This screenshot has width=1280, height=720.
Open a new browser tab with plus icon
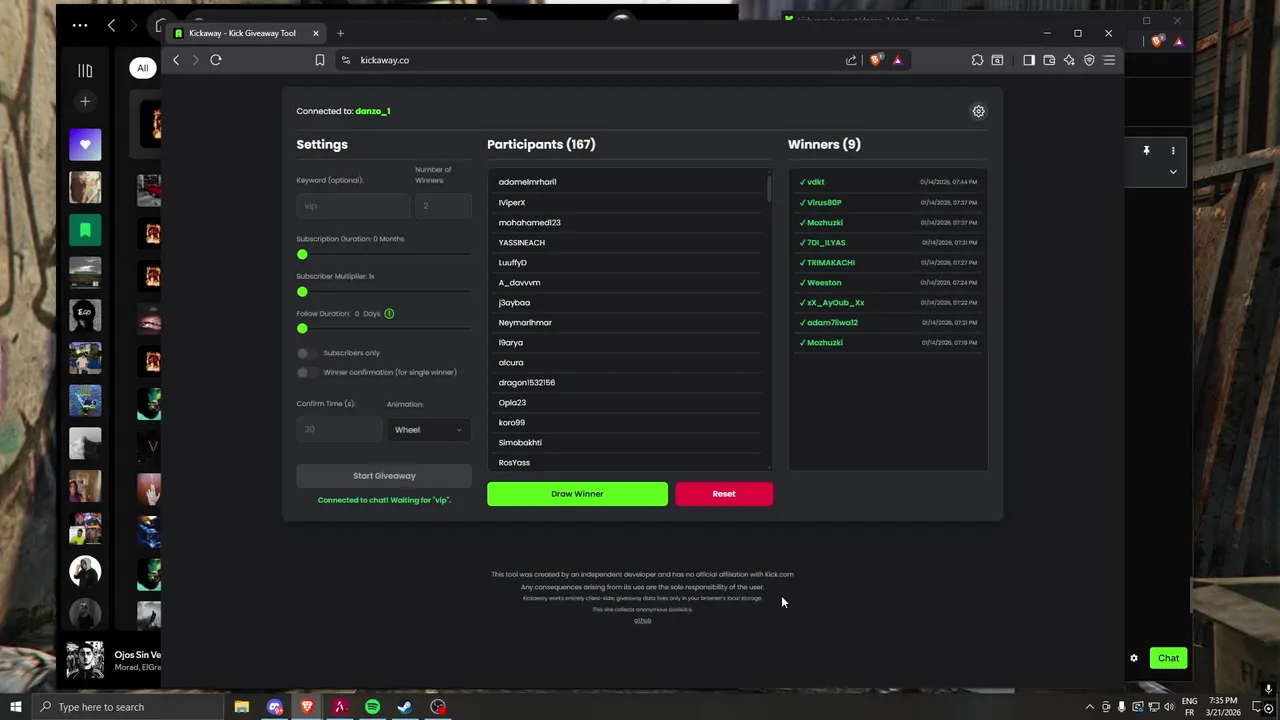coord(340,33)
